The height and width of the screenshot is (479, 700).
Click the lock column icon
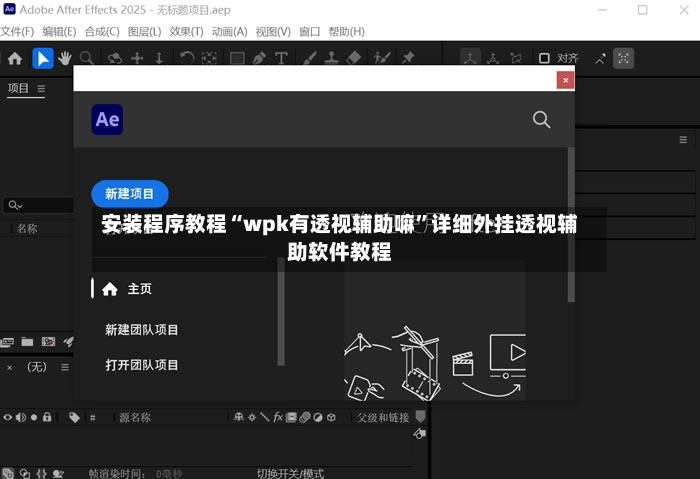(x=47, y=417)
